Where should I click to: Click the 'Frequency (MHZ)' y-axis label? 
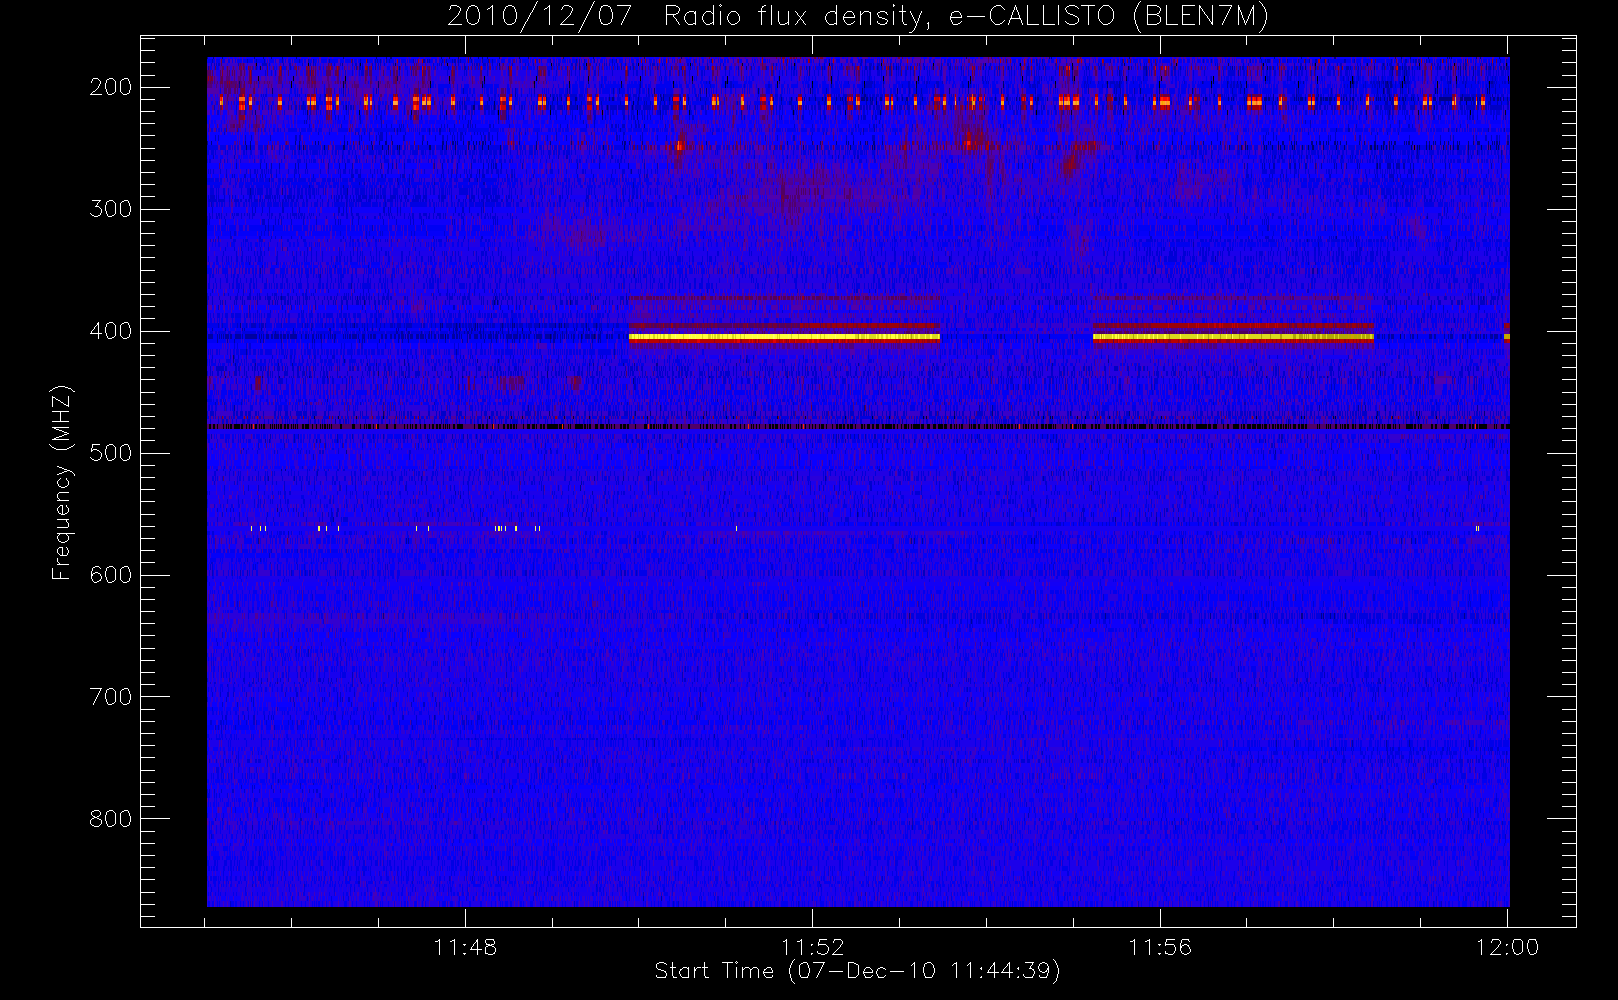click(x=62, y=482)
